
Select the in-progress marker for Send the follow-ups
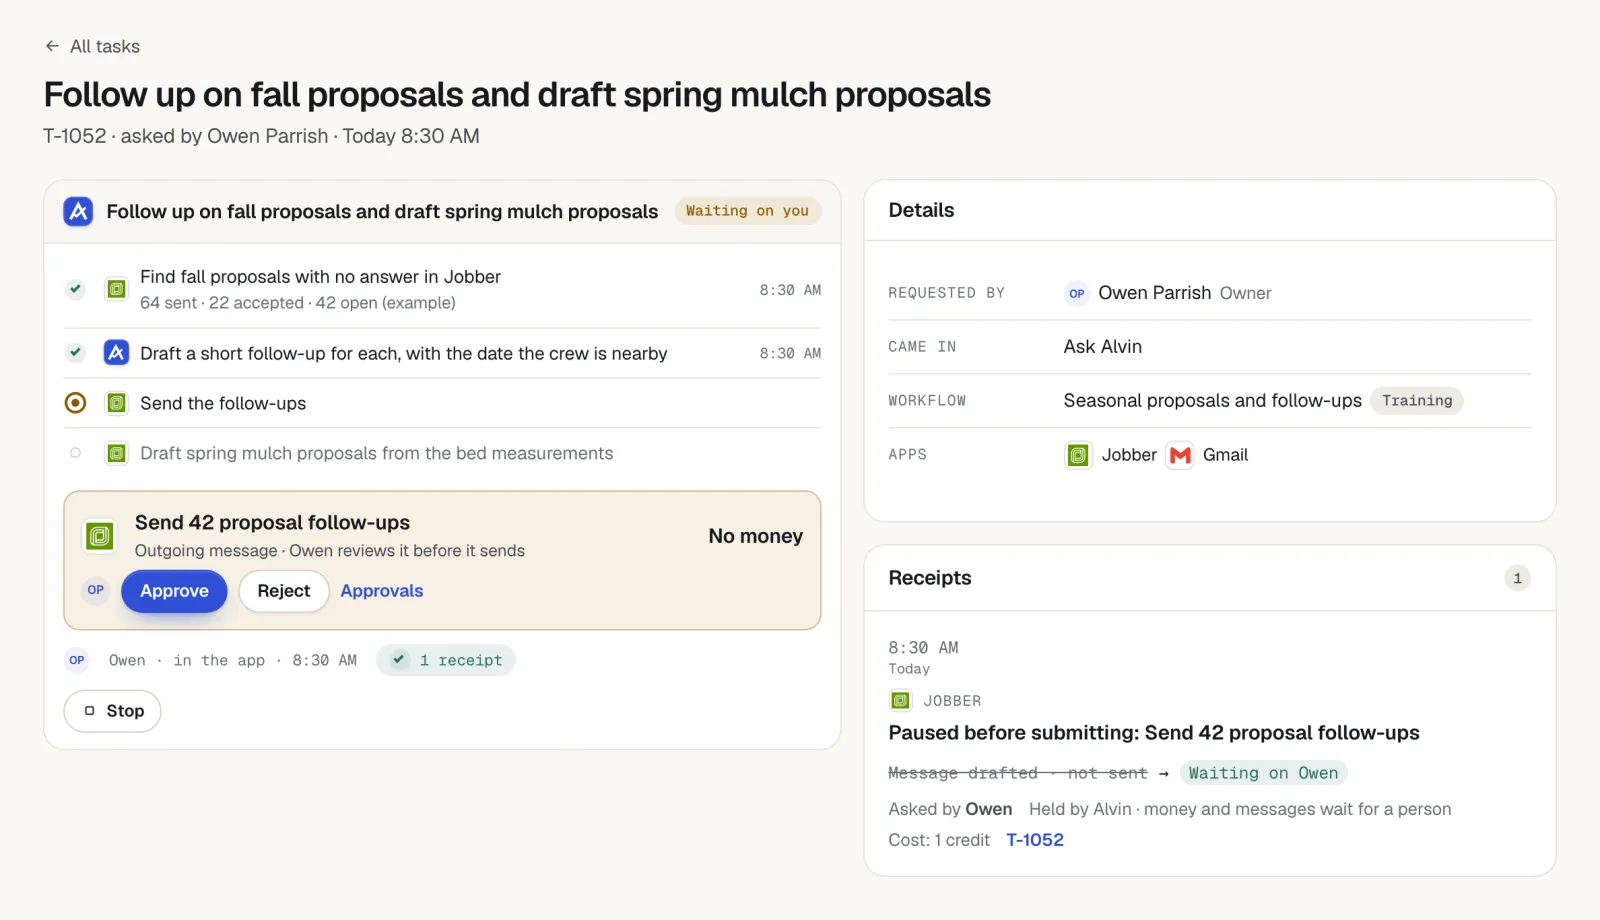tap(75, 403)
